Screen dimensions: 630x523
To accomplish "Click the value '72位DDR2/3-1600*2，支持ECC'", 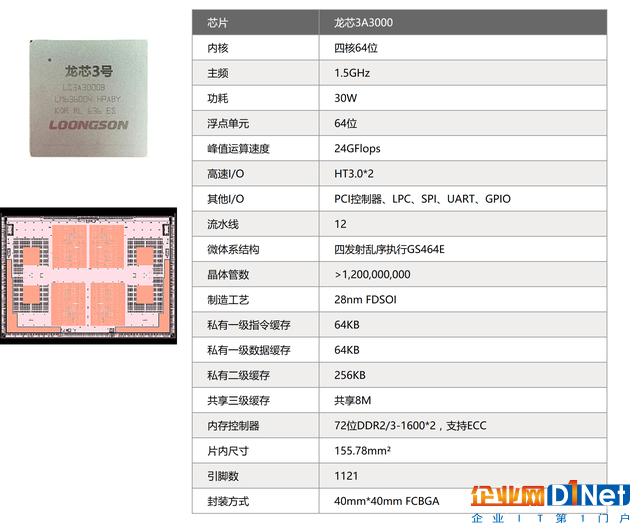I will click(x=410, y=426).
